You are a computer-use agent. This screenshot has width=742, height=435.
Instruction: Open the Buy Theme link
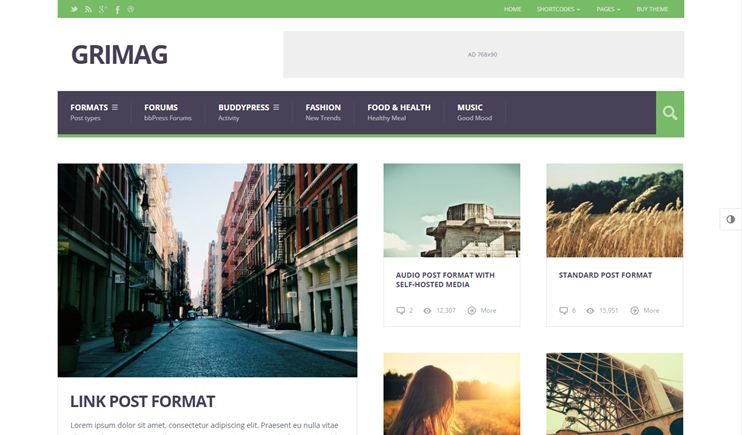(652, 9)
